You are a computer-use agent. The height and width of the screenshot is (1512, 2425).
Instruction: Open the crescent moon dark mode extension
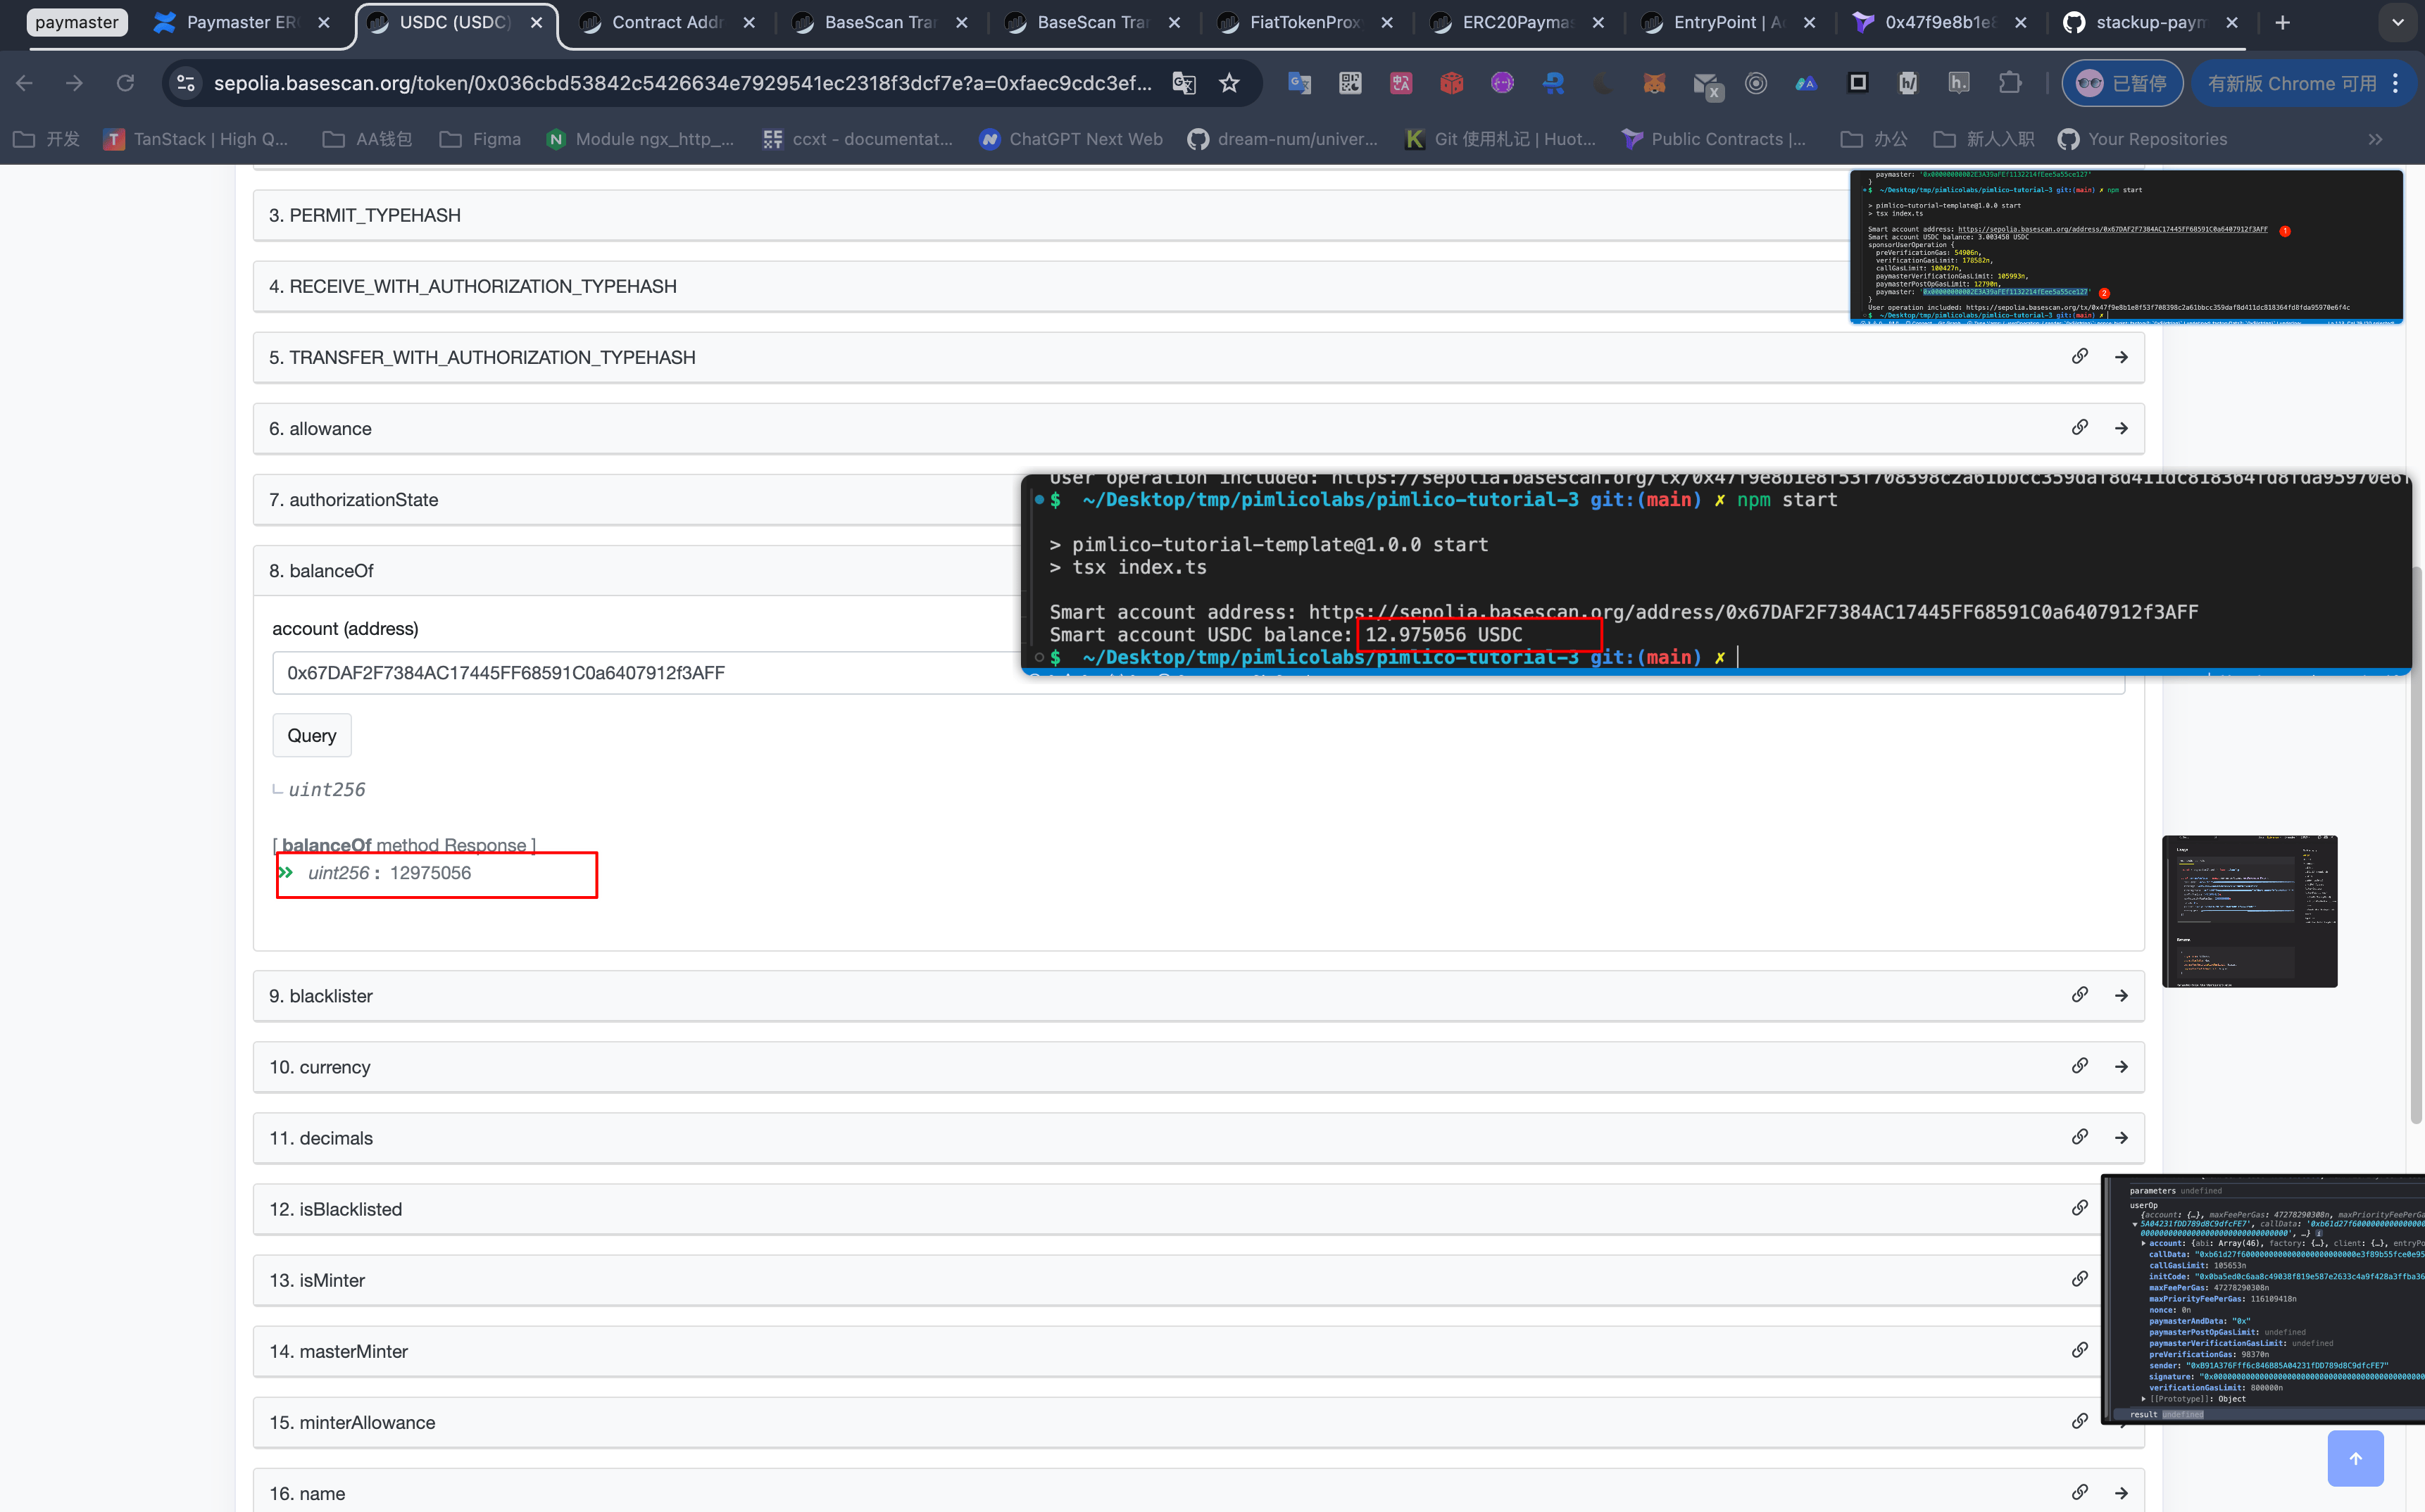1604,83
